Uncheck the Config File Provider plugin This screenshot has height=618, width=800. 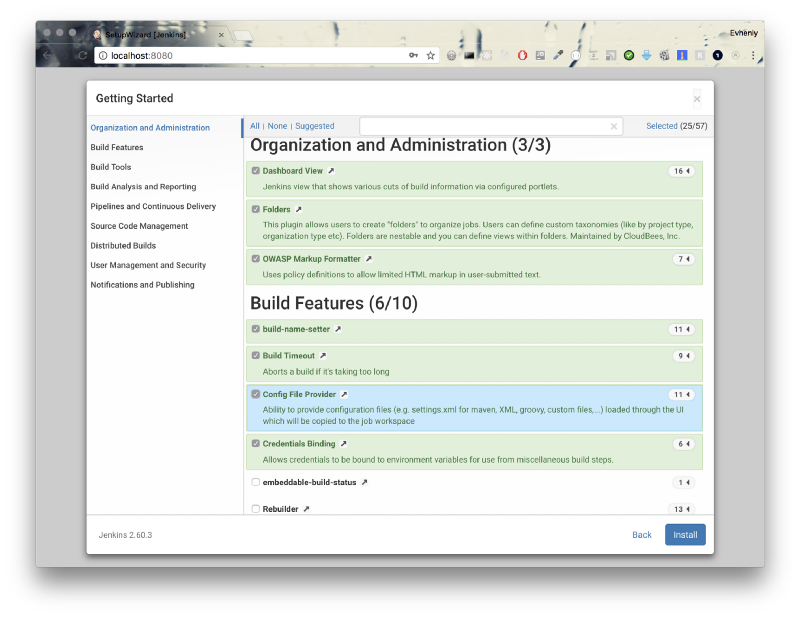coord(256,394)
